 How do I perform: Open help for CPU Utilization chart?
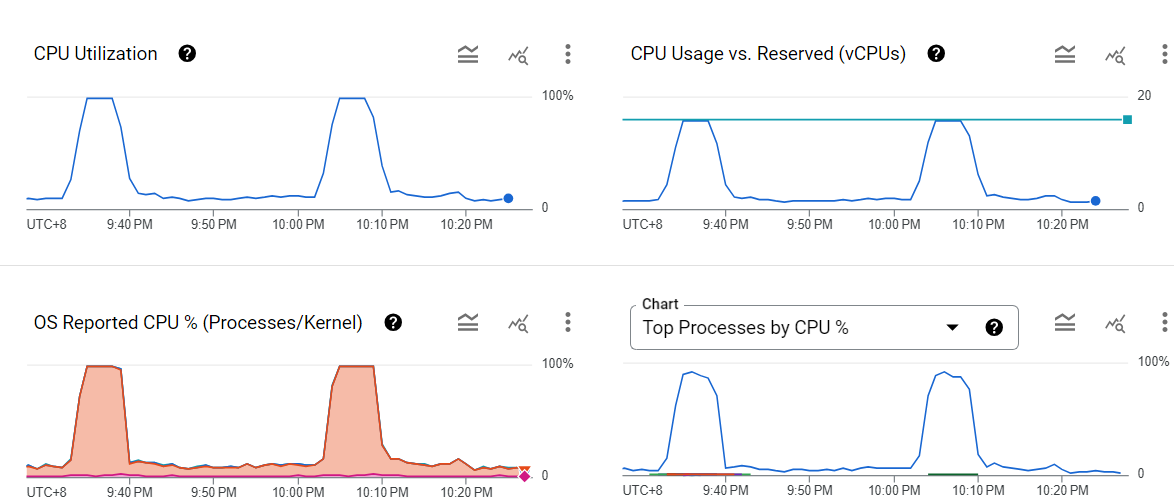coord(187,54)
